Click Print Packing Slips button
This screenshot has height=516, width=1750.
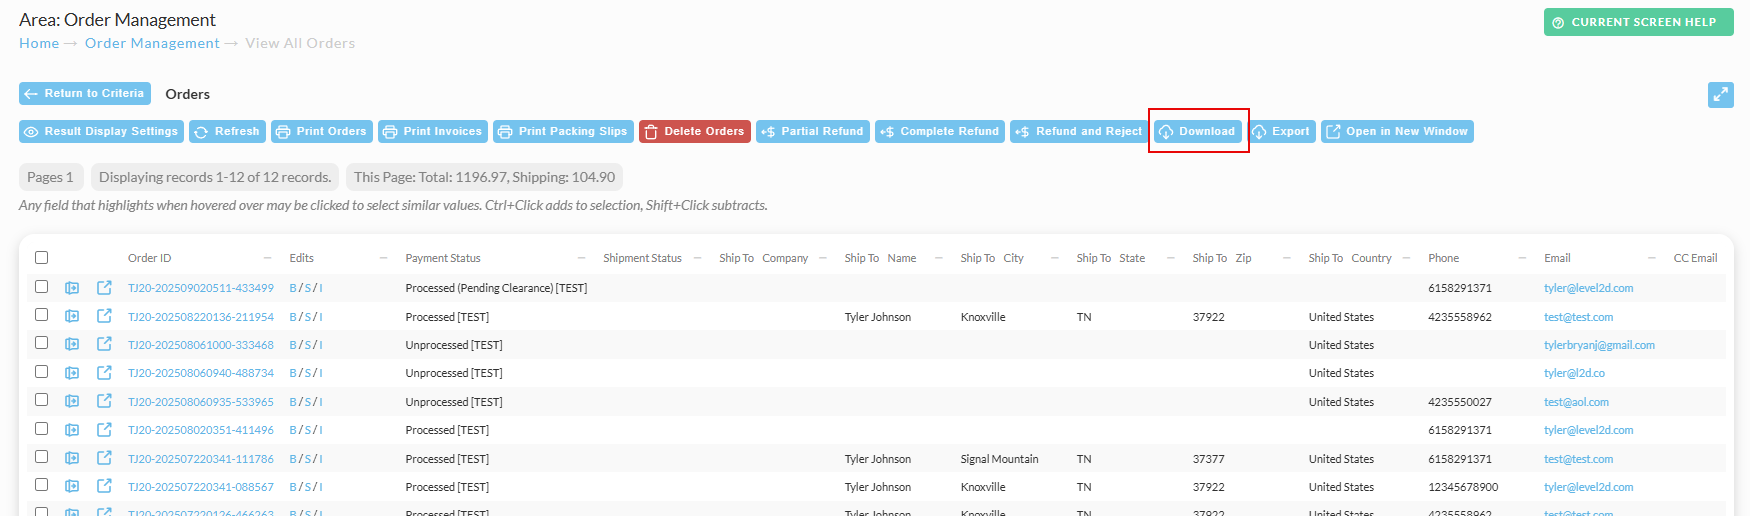[563, 131]
